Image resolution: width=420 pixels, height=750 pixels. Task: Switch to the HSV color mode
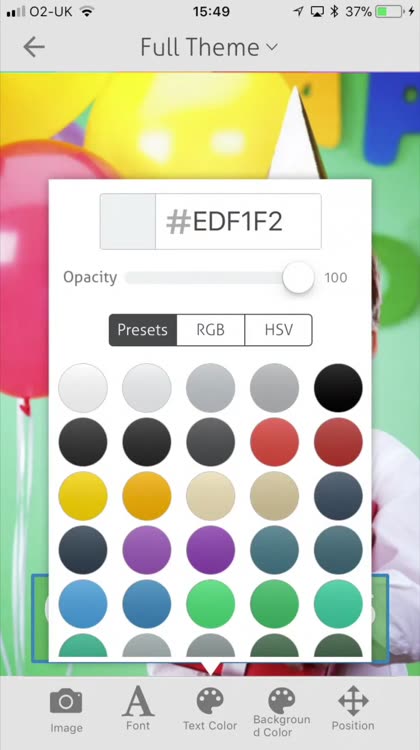(278, 330)
